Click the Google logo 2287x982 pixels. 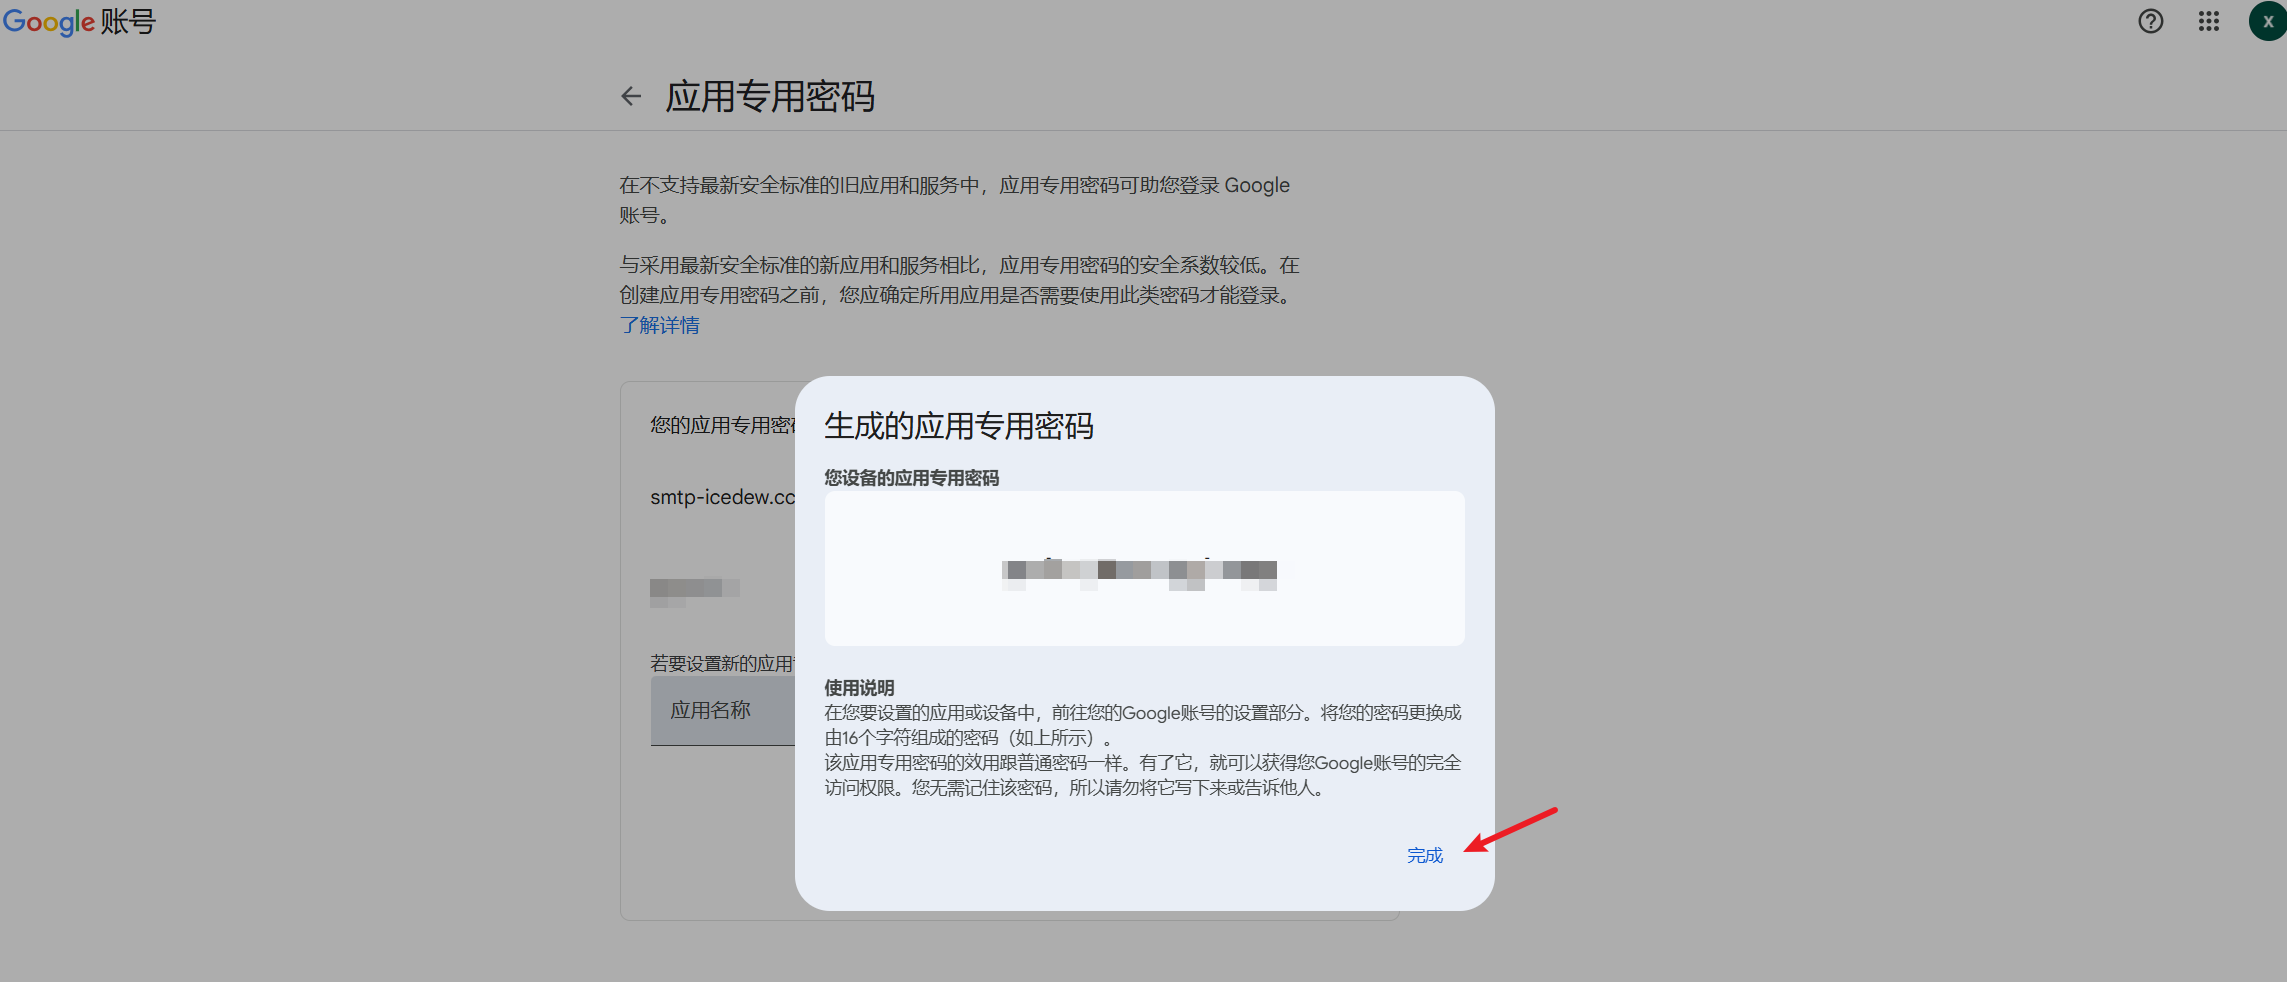48,21
